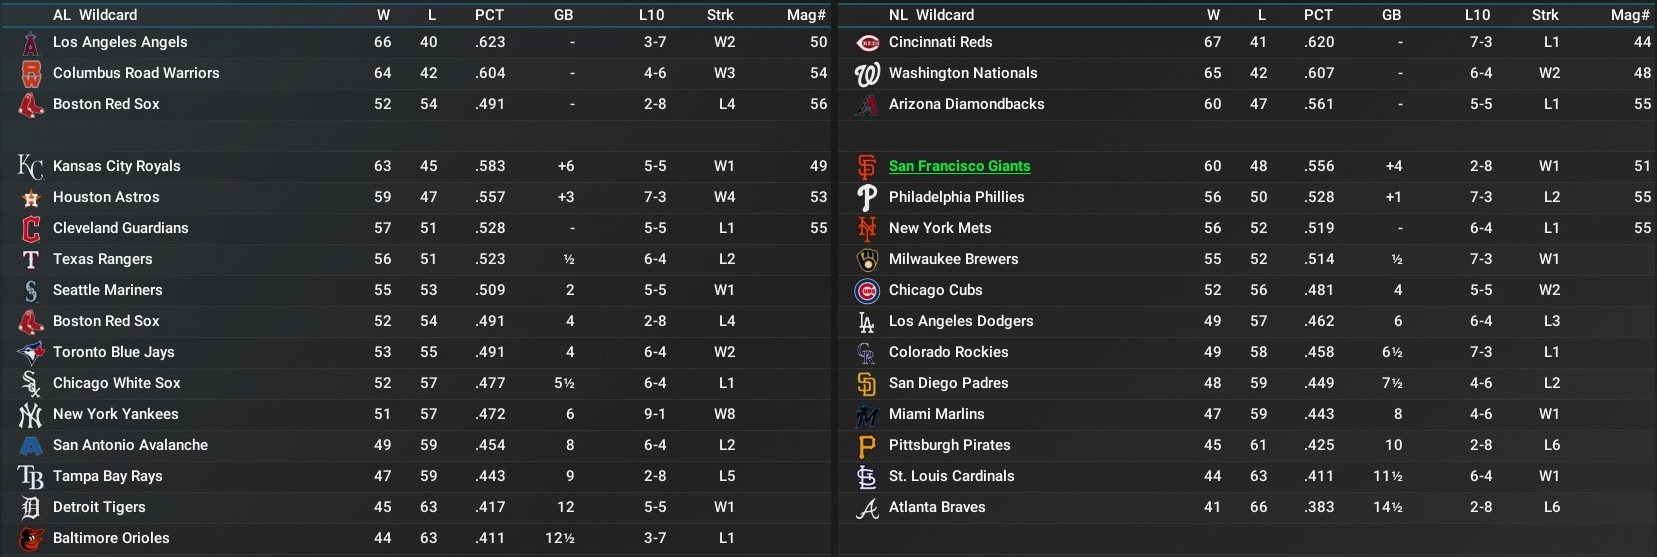
Task: Select the Baltimore Orioles logo icon
Action: click(31, 538)
